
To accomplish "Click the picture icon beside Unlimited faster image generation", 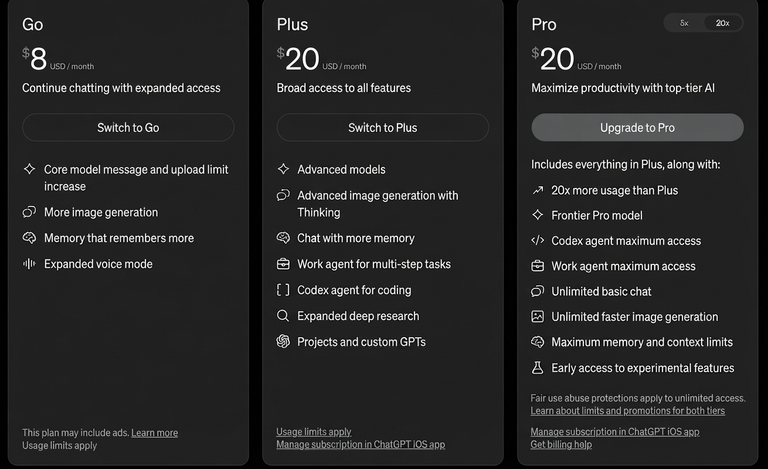I will (538, 316).
